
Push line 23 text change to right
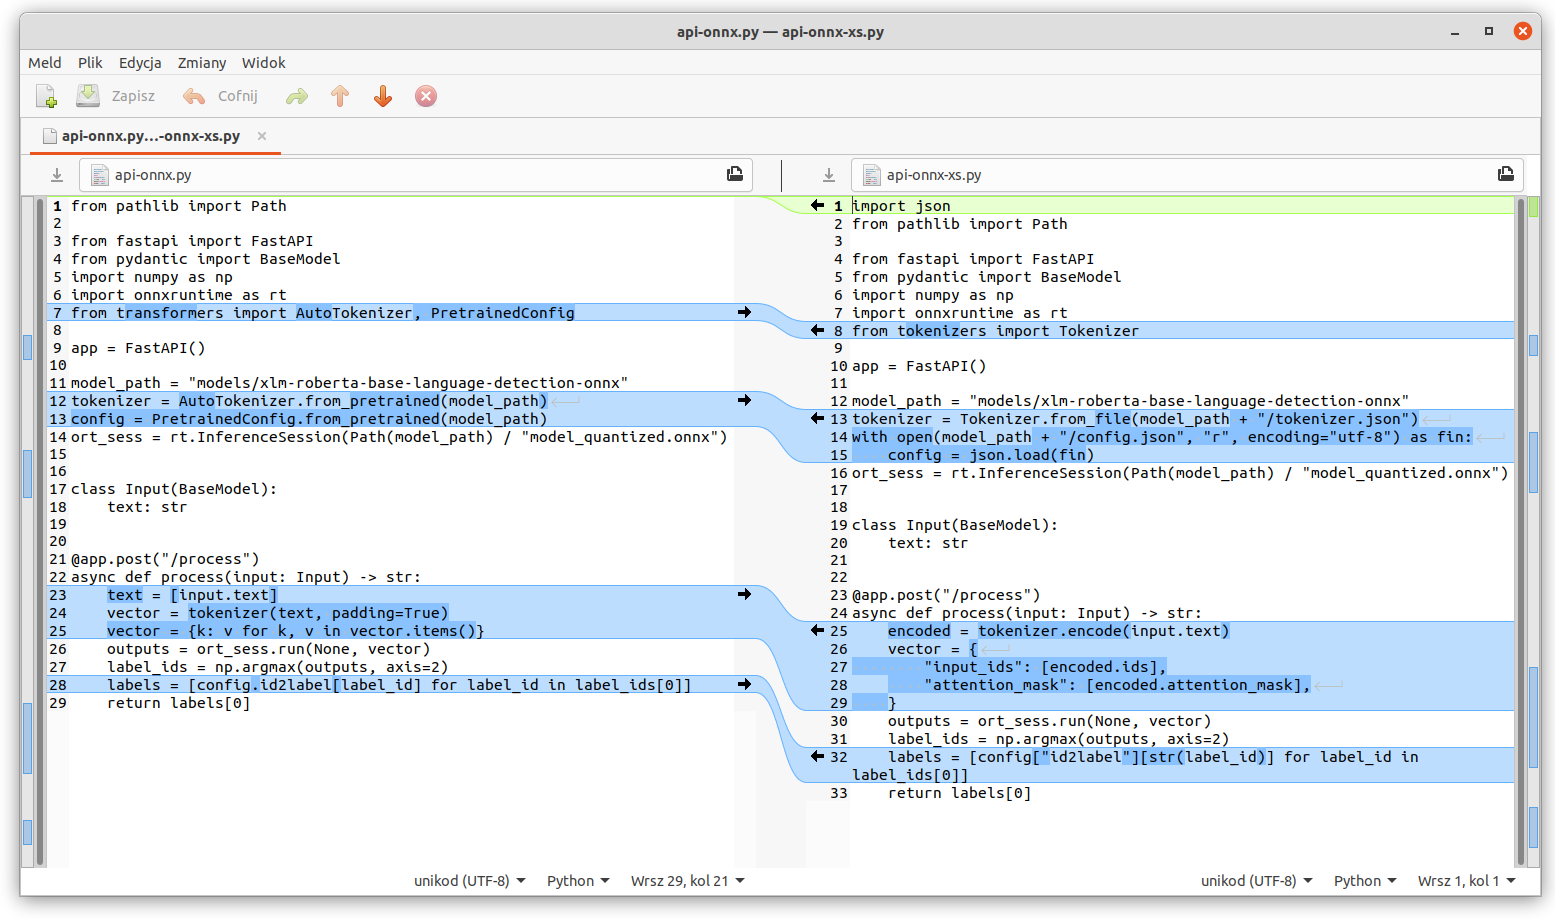pos(744,594)
